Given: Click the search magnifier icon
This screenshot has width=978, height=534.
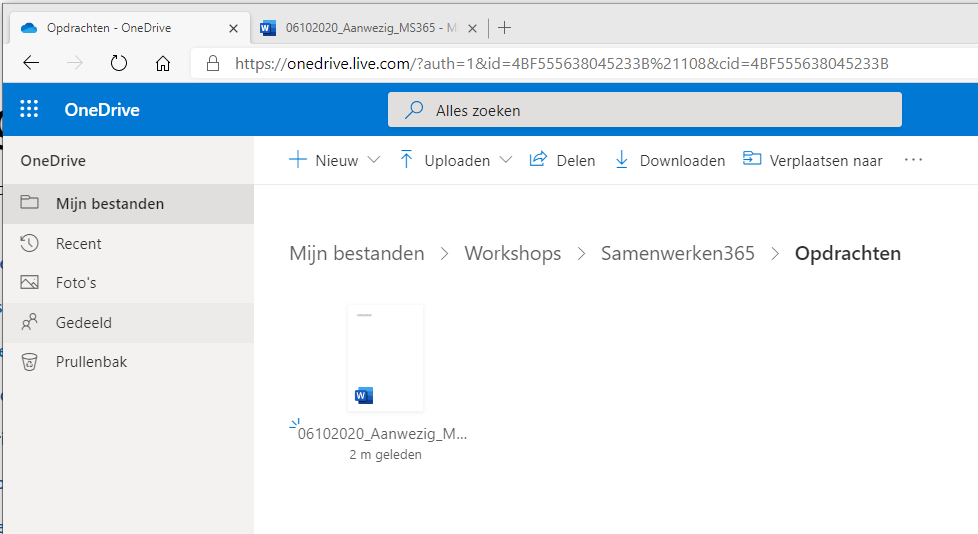Looking at the screenshot, I should click(x=414, y=110).
